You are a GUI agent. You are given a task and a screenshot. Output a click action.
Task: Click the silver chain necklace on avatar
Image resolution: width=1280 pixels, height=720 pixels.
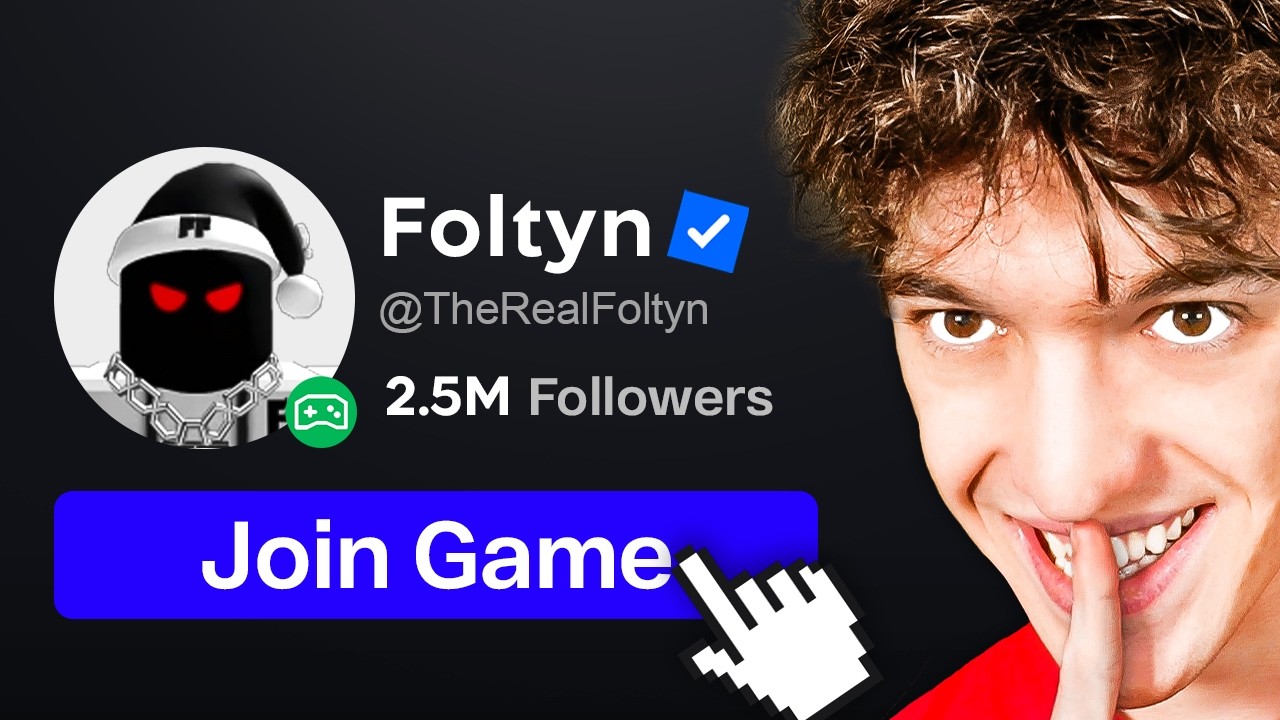195,398
